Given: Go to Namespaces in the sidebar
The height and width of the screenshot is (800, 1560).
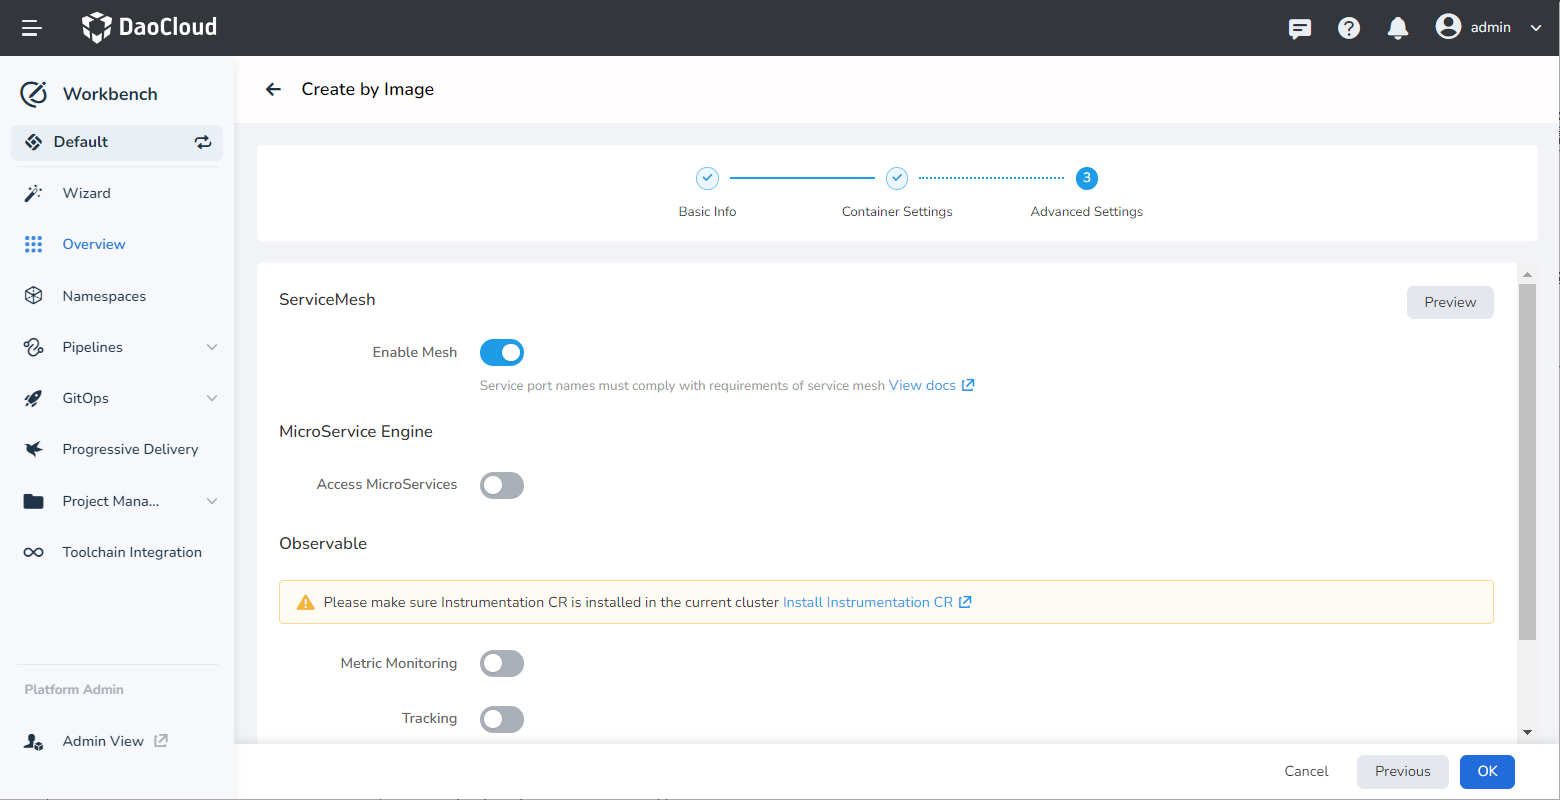Looking at the screenshot, I should [104, 296].
